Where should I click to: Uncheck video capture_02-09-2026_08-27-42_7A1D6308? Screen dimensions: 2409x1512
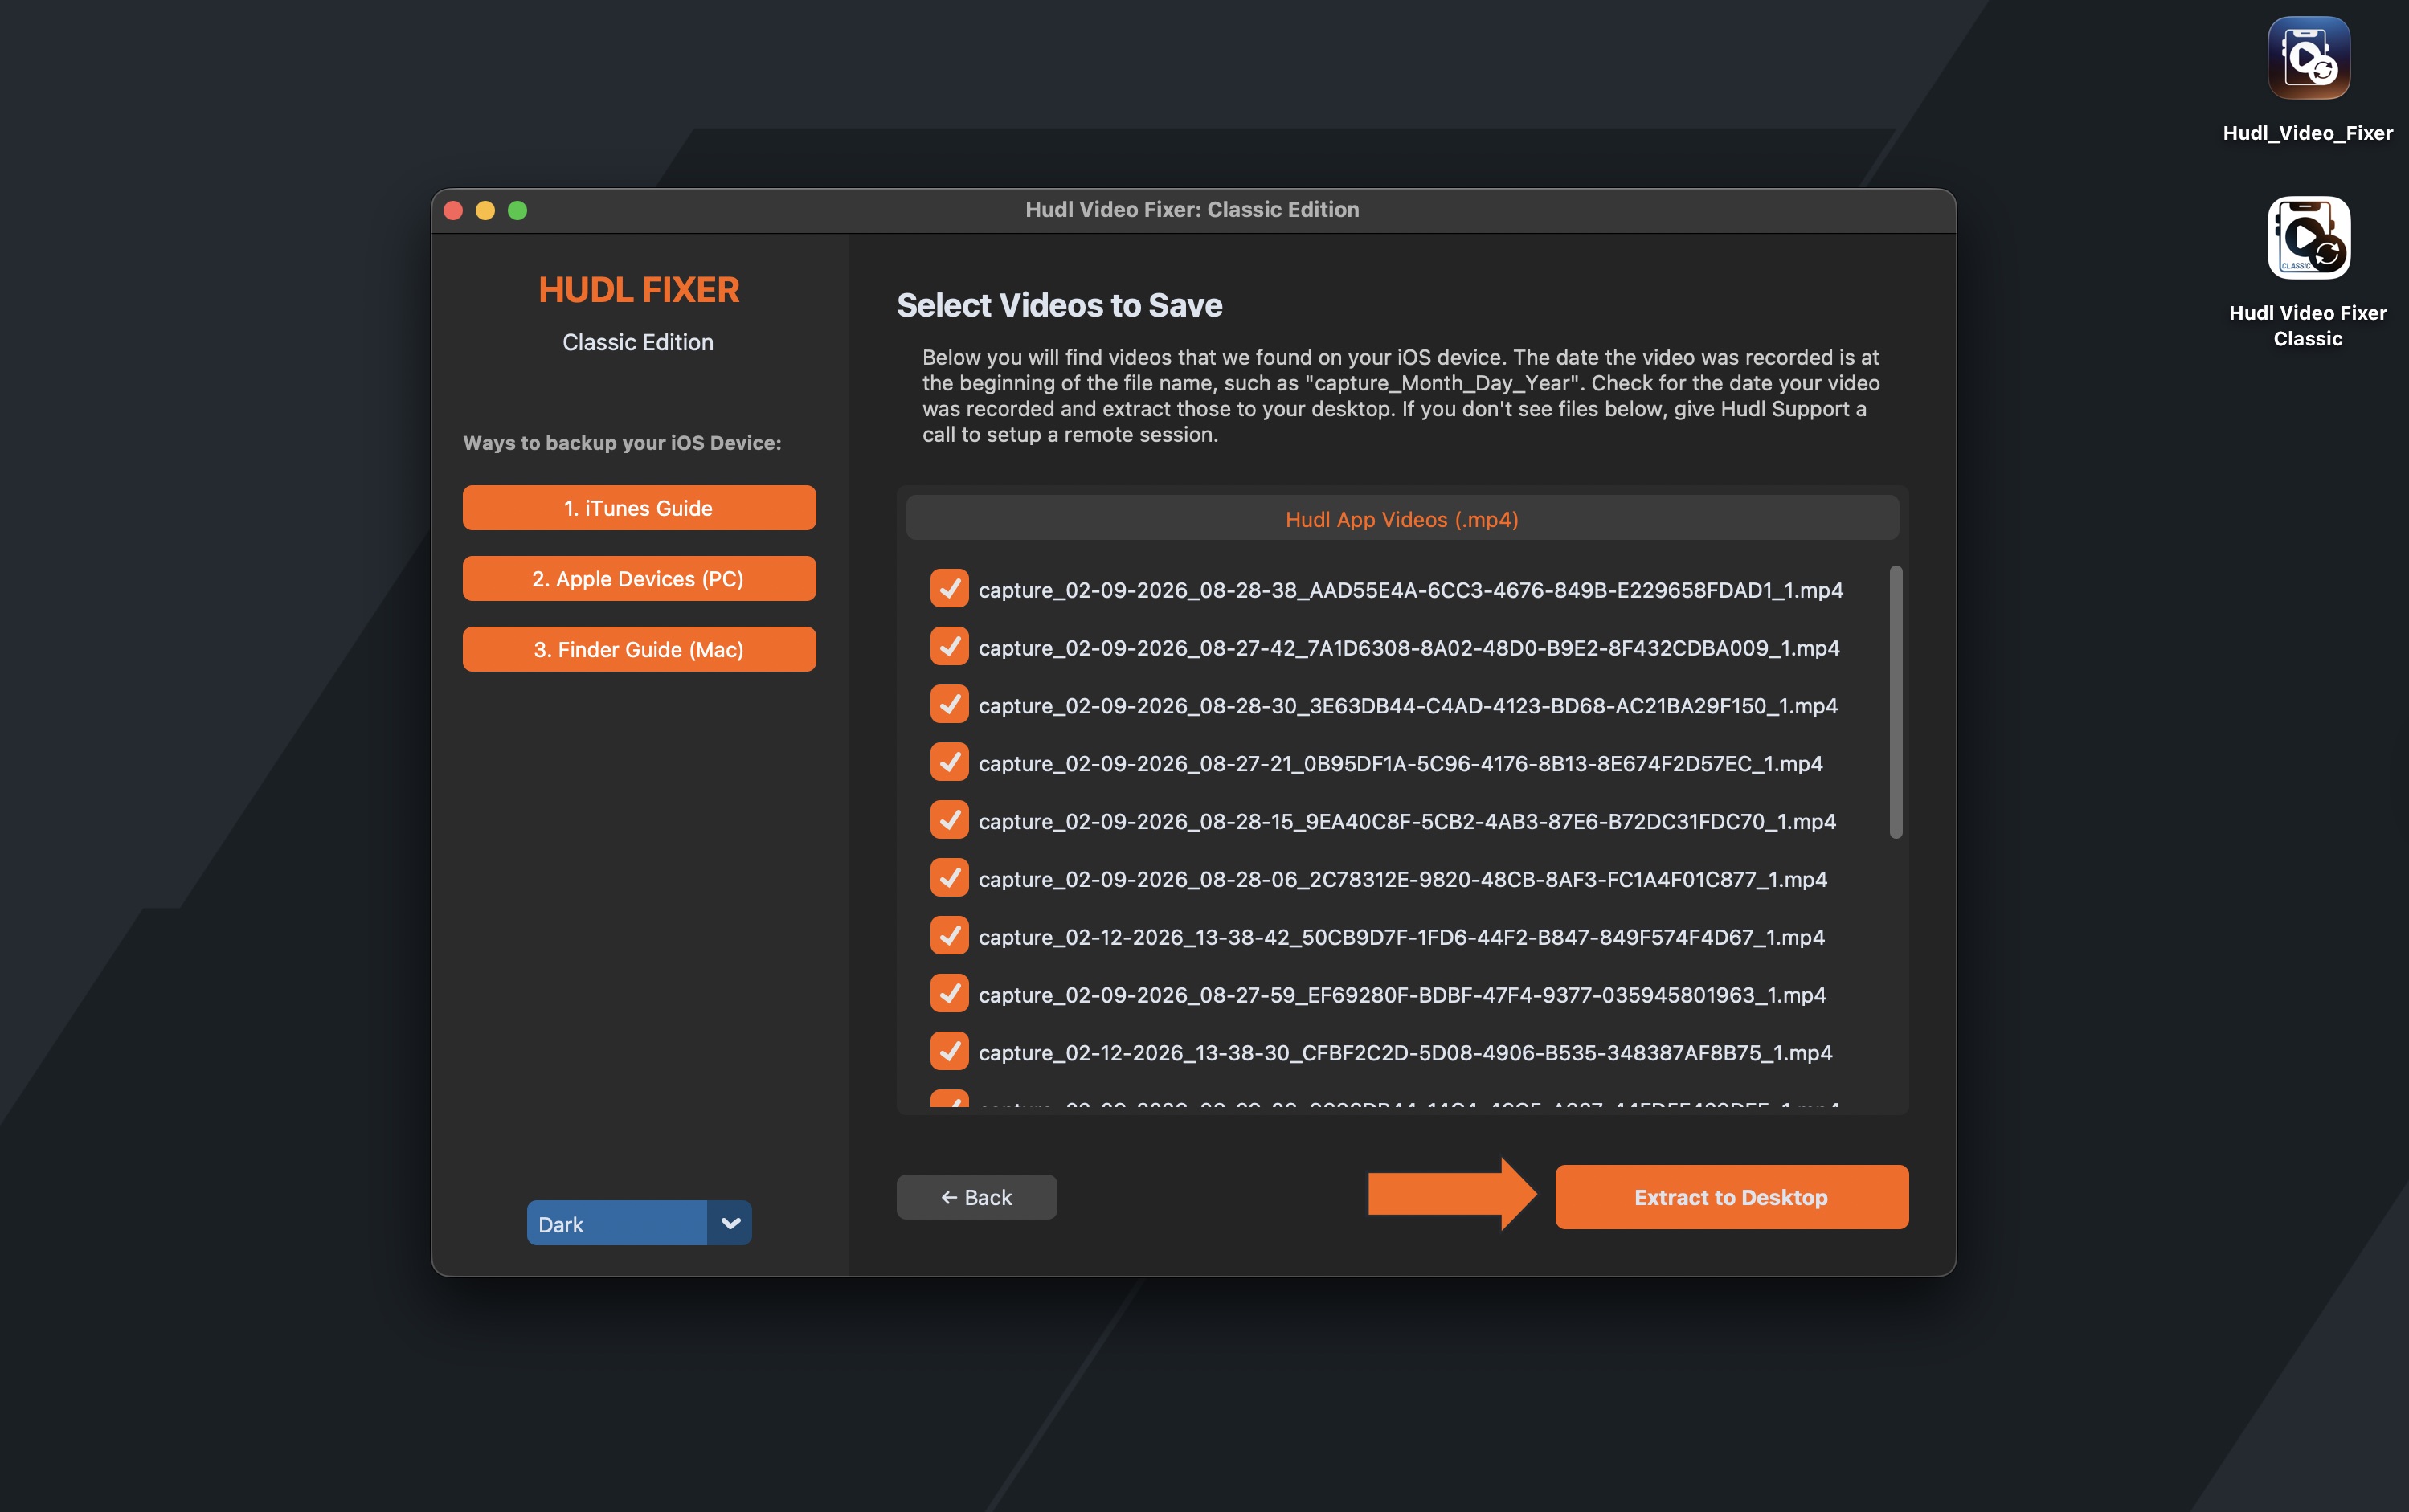point(949,647)
